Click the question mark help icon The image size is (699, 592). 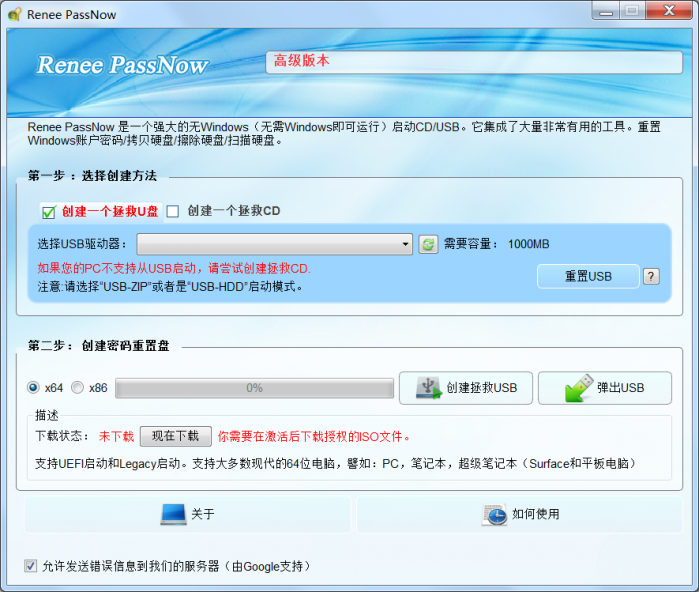(x=651, y=277)
